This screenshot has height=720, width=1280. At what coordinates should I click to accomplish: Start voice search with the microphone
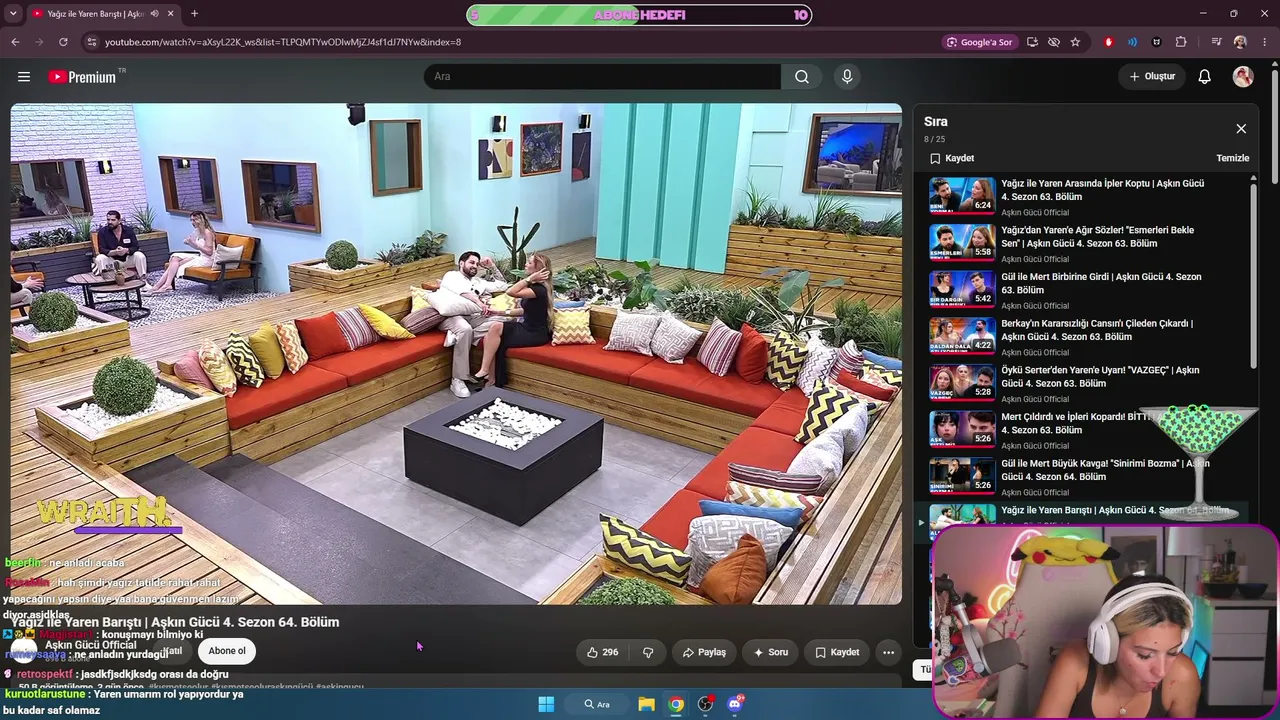[x=847, y=77]
